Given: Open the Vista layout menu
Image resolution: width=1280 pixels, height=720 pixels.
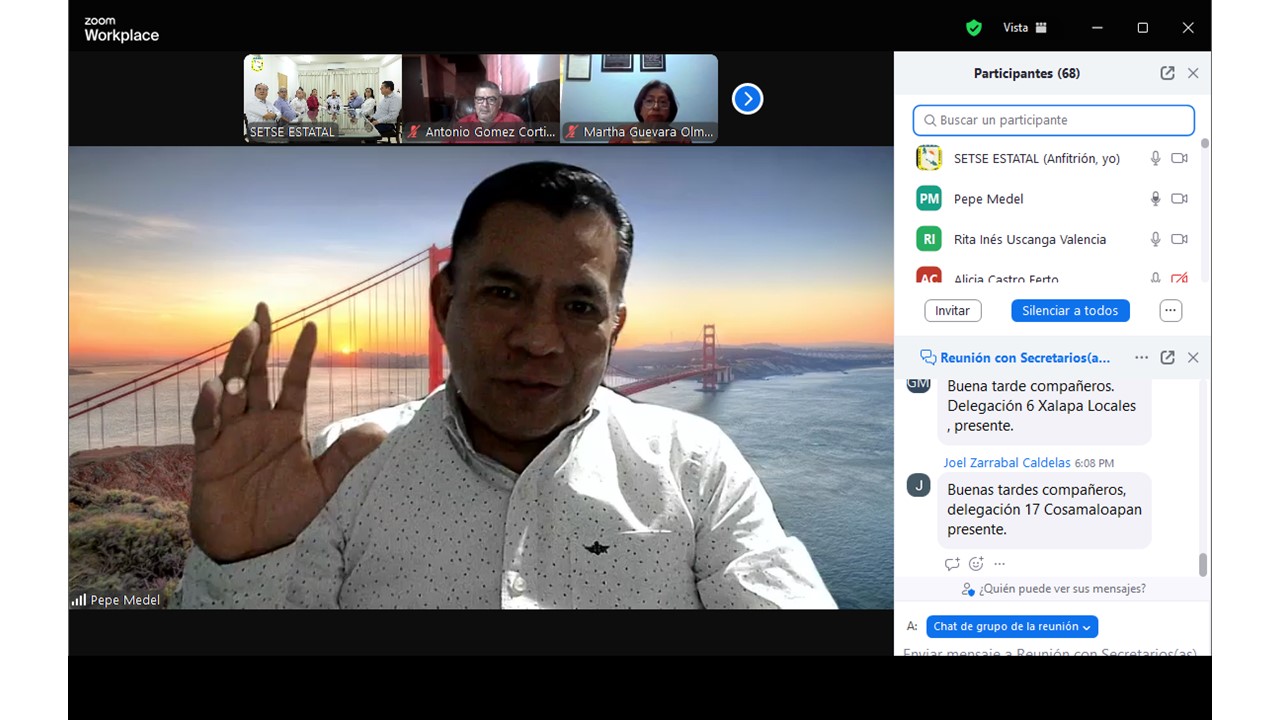Looking at the screenshot, I should coord(1025,28).
